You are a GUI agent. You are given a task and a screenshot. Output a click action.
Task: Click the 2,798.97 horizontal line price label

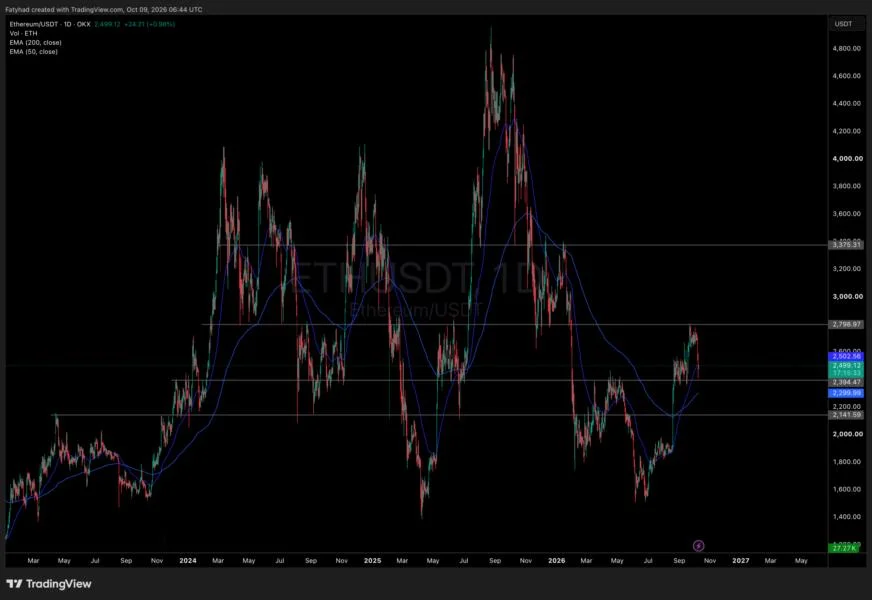846,324
